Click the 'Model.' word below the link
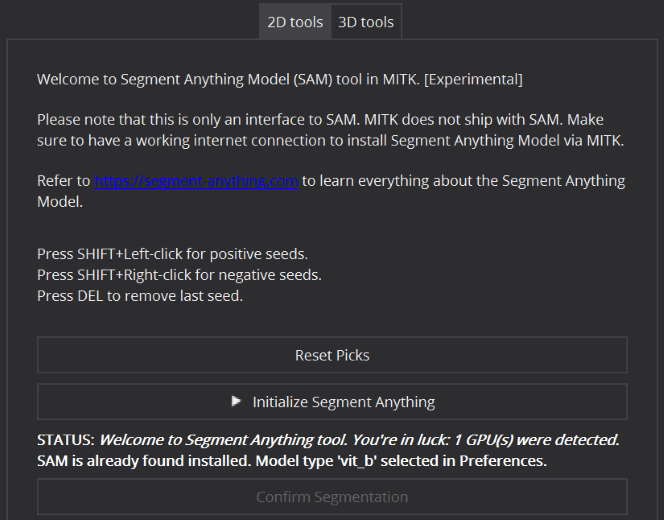The height and width of the screenshot is (520, 664). coord(60,202)
